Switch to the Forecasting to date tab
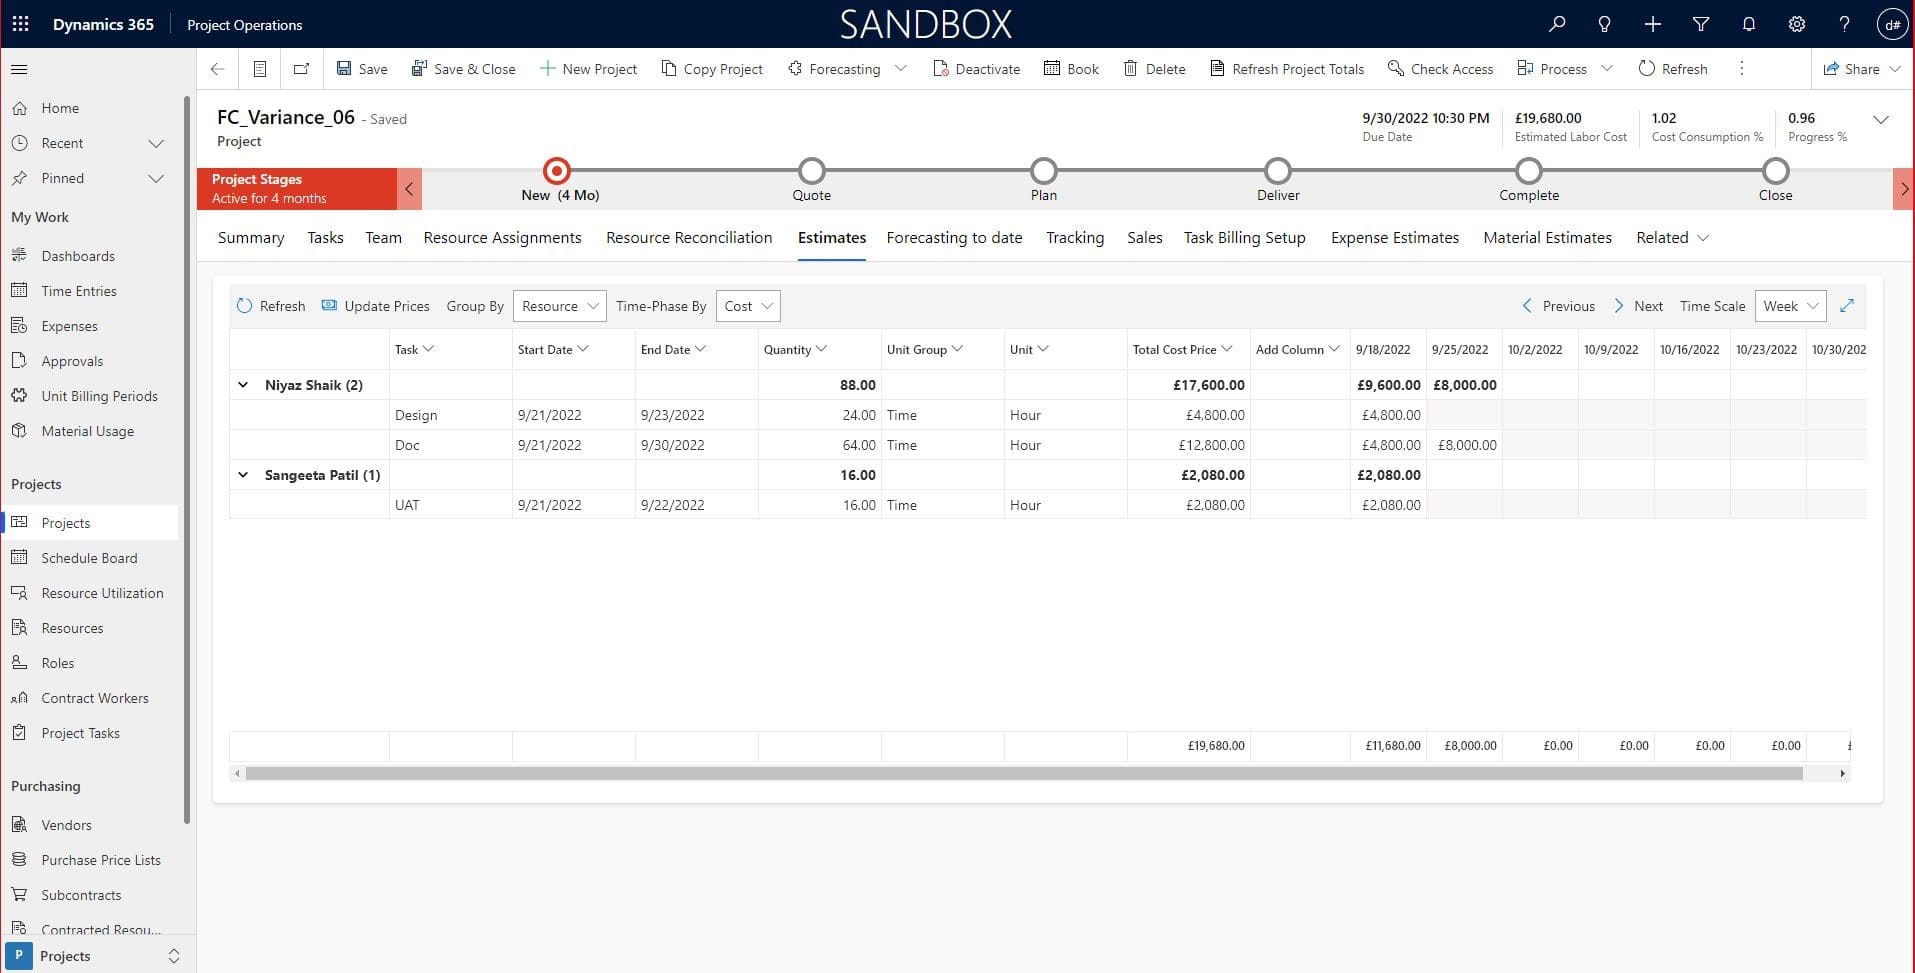1915x973 pixels. 954,238
